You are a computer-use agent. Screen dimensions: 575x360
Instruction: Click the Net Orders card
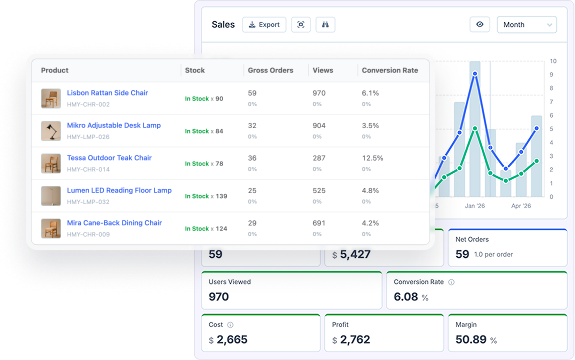coord(508,248)
